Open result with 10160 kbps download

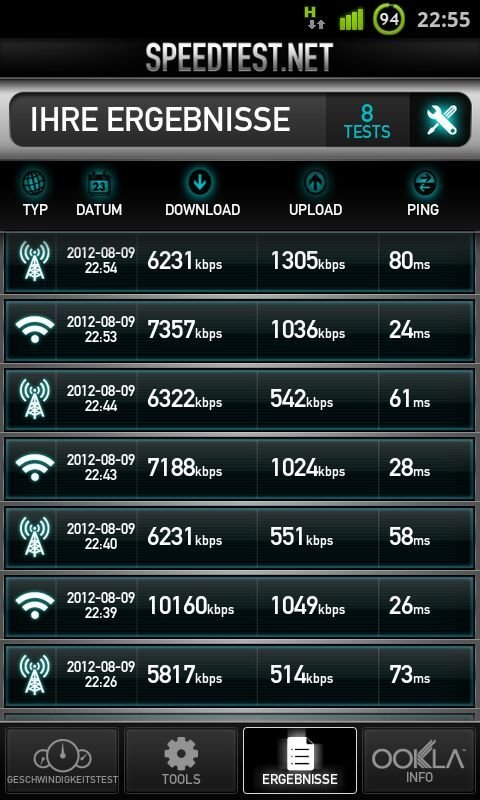pyautogui.click(x=240, y=605)
